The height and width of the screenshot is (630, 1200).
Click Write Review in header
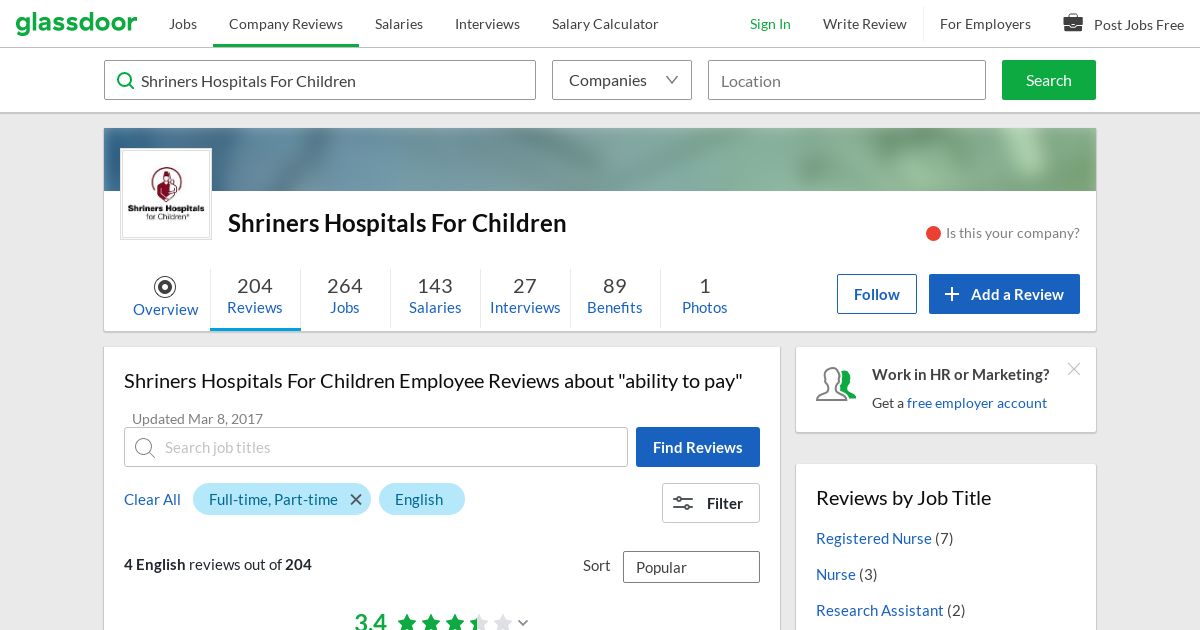point(865,23)
